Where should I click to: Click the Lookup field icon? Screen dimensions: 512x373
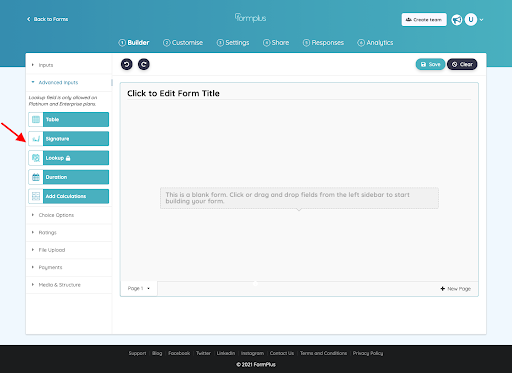pyautogui.click(x=36, y=158)
